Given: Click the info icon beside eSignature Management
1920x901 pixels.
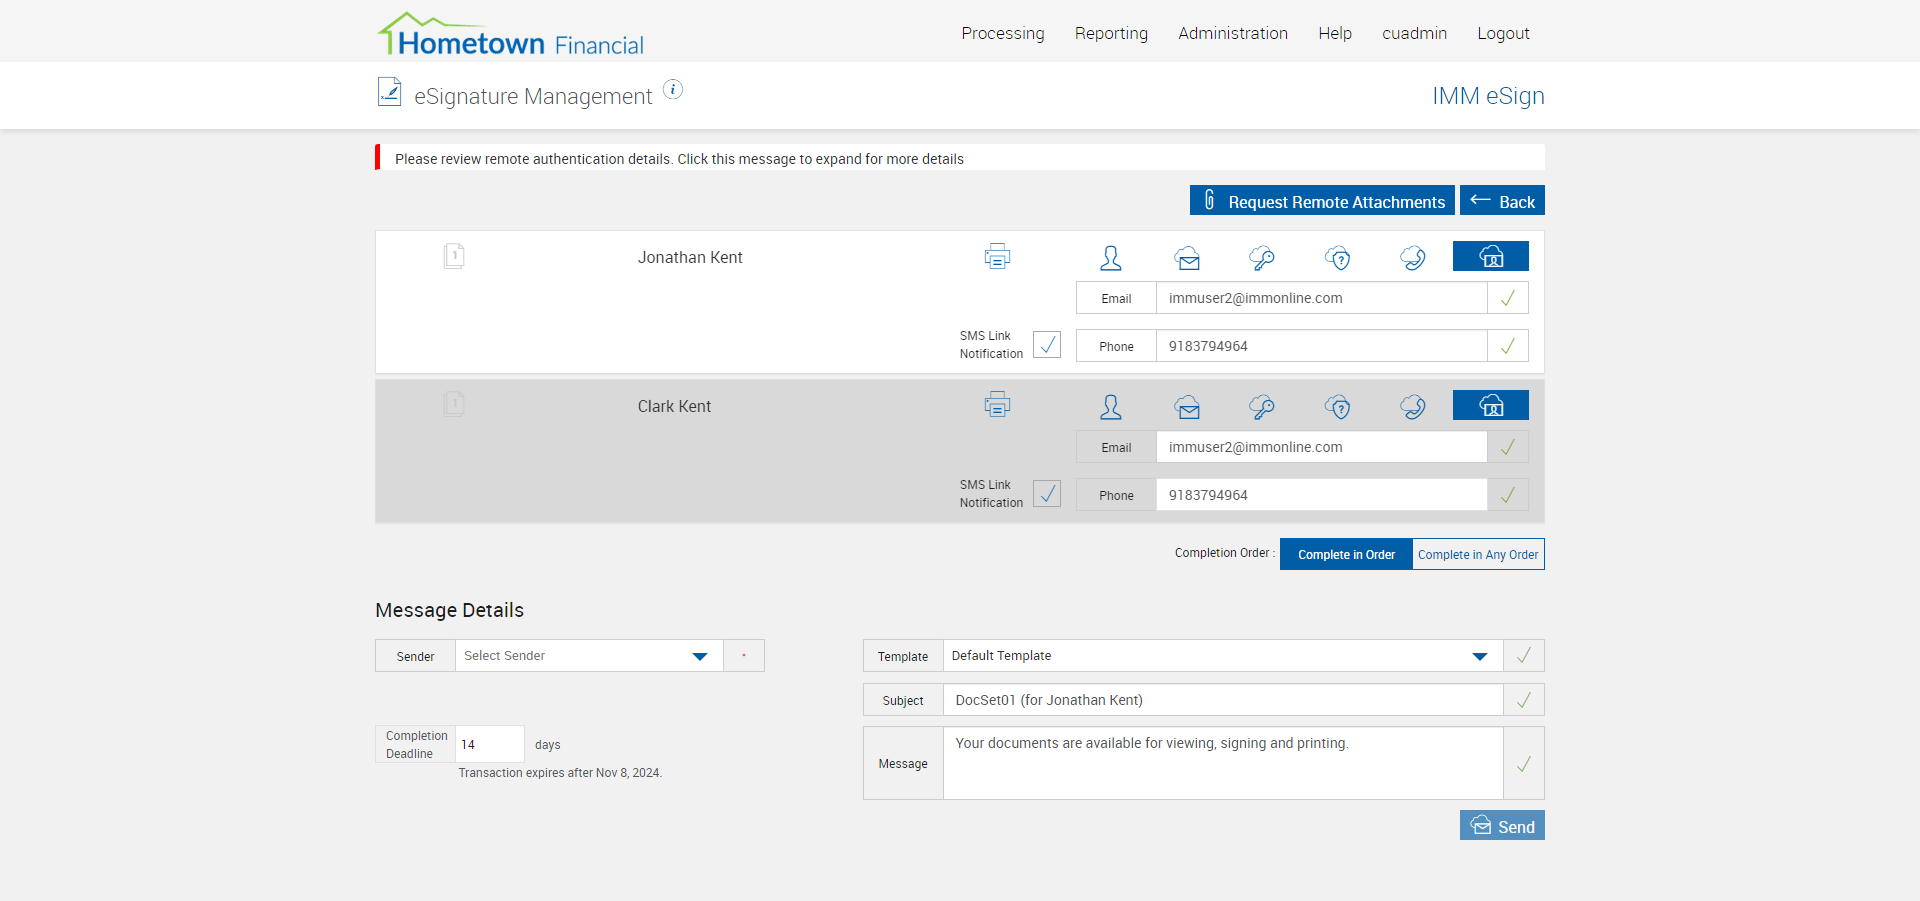Looking at the screenshot, I should tap(673, 90).
